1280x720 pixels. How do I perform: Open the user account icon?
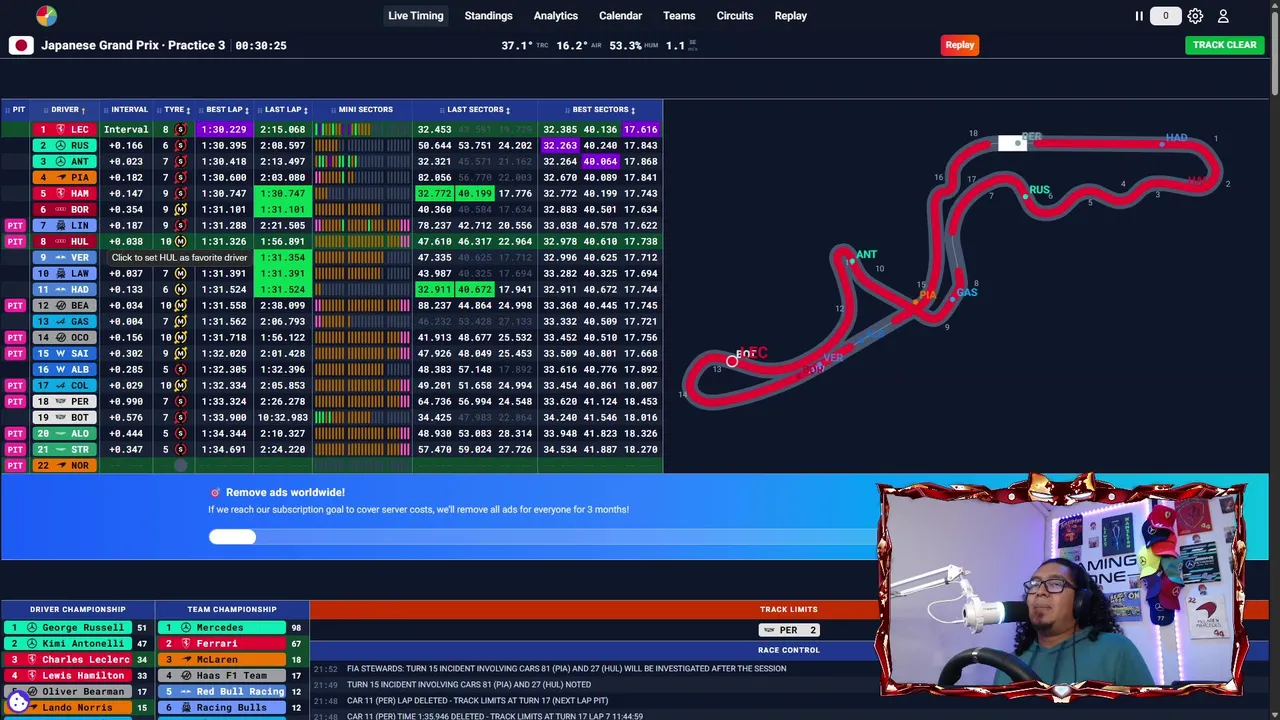pyautogui.click(x=1223, y=16)
